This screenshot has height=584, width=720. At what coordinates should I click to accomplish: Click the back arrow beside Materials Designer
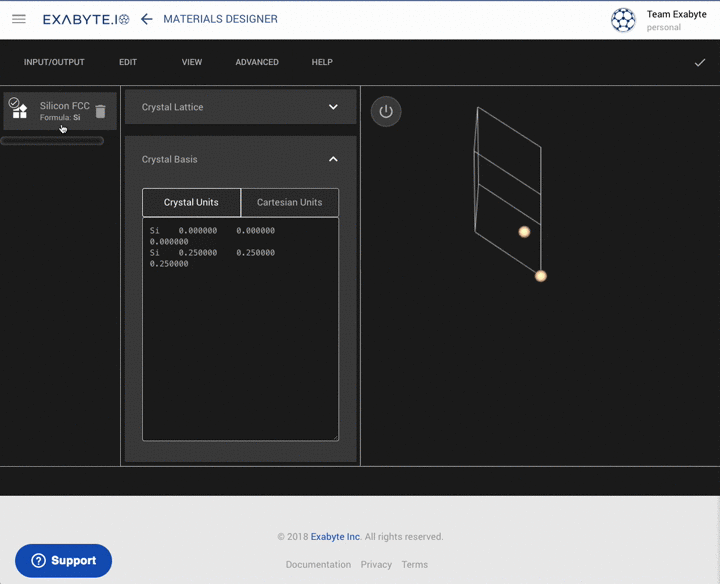pos(147,19)
